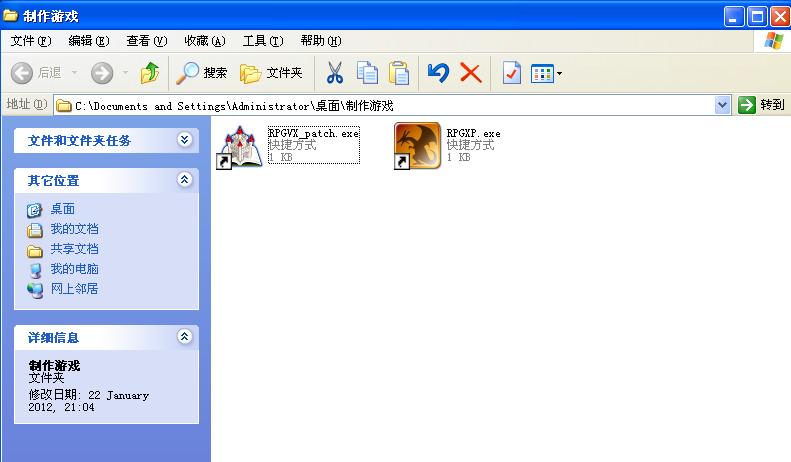Open the 桌面 link
Image resolution: width=791 pixels, height=462 pixels.
63,209
